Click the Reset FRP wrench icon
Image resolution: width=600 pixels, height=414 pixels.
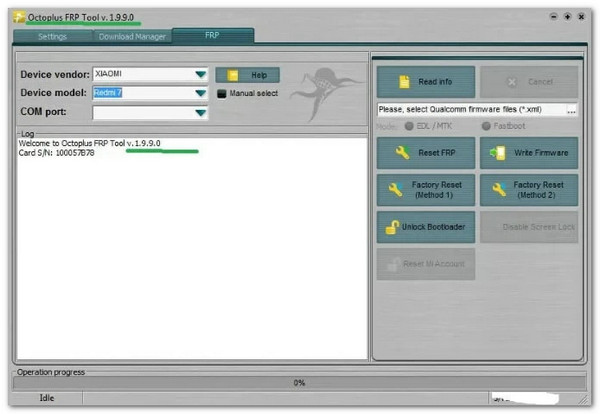[x=402, y=153]
